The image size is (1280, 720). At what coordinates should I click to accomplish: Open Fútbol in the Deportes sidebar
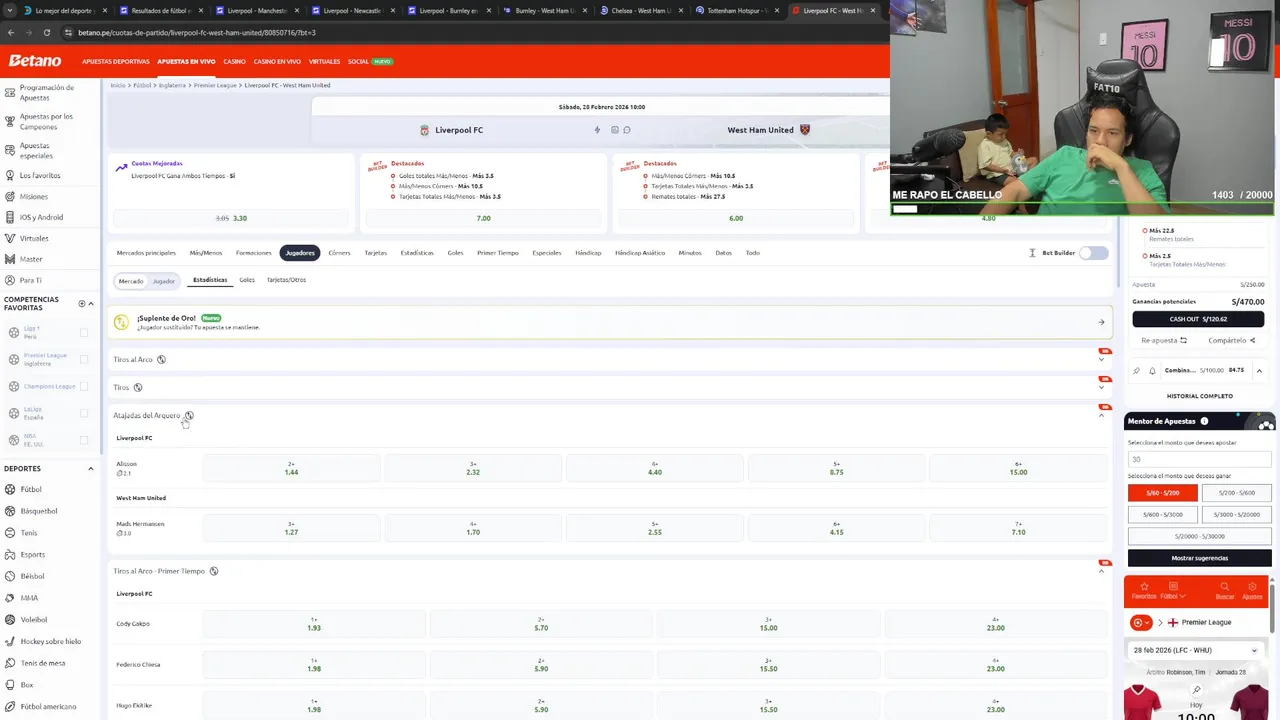click(31, 489)
